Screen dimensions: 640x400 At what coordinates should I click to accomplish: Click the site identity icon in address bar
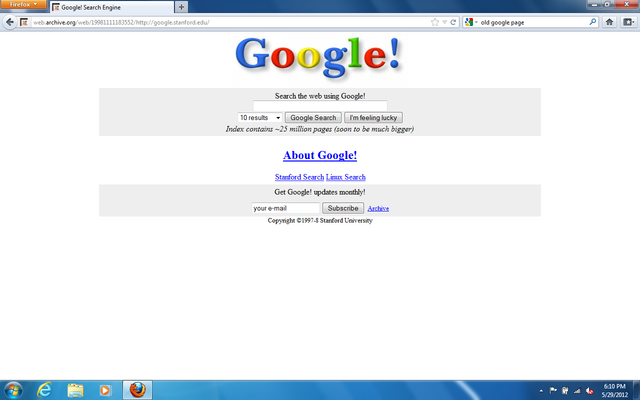tap(24, 22)
